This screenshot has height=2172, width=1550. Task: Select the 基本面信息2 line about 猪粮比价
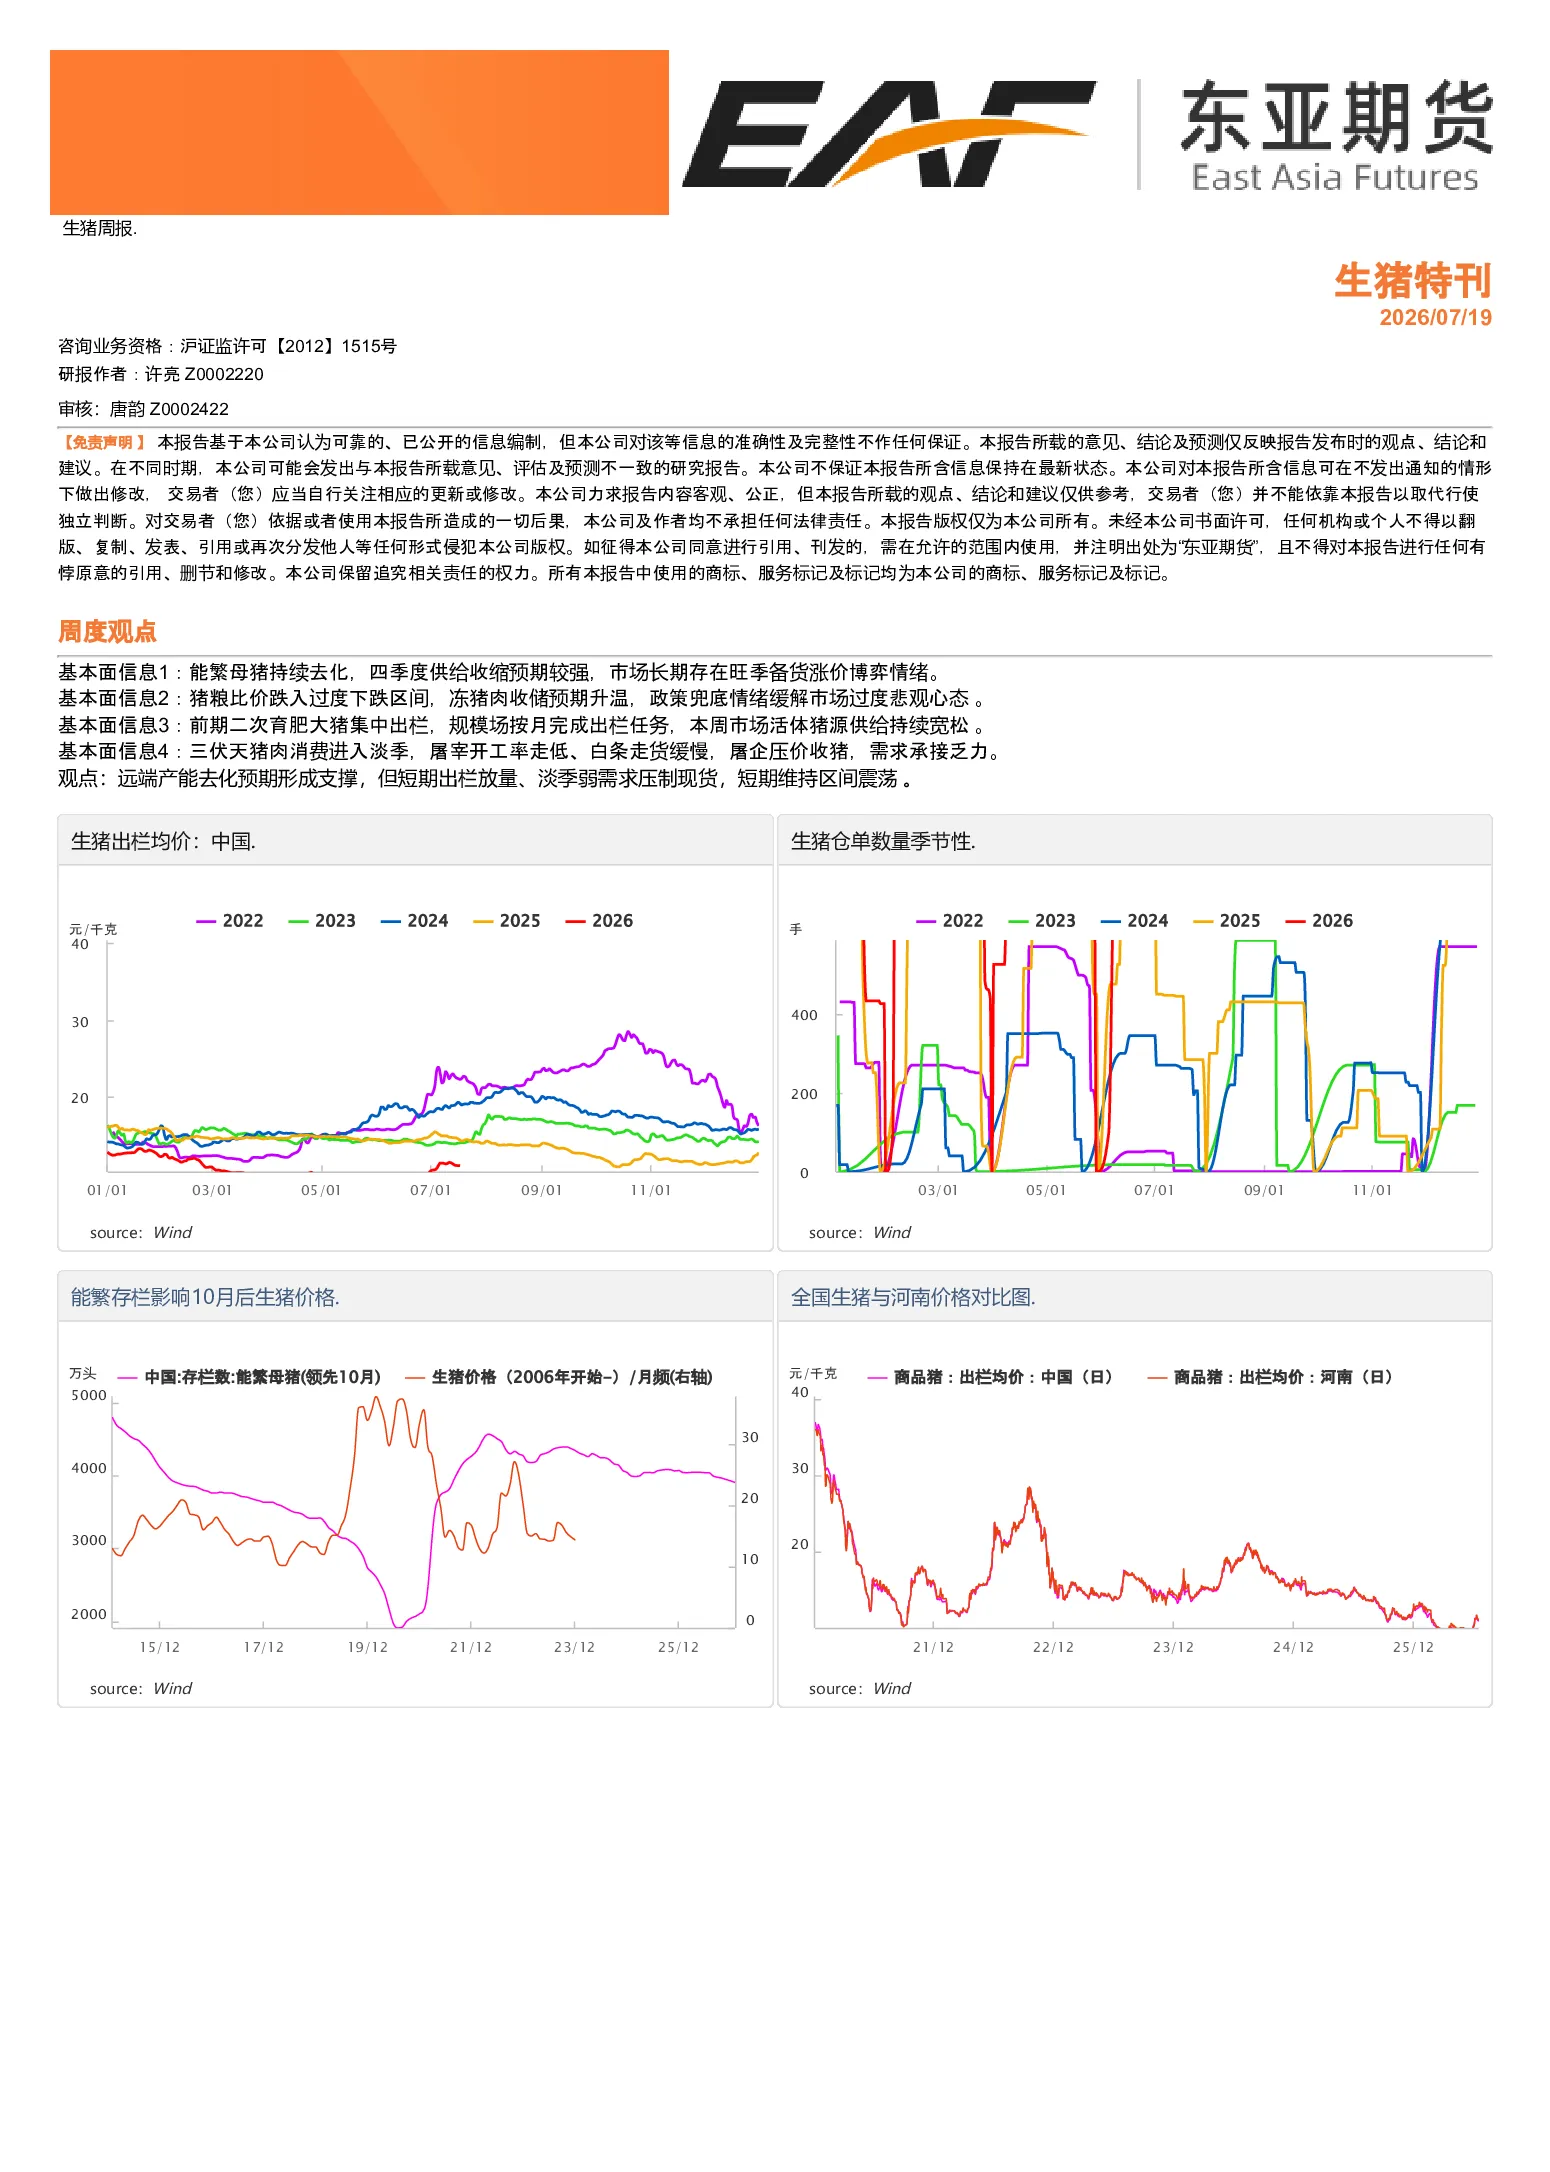(x=520, y=698)
